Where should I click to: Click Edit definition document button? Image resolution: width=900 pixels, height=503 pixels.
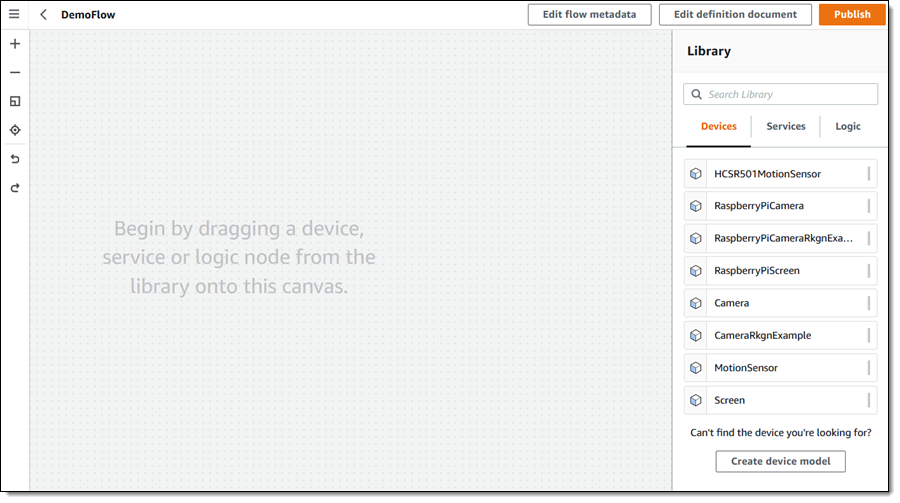735,15
